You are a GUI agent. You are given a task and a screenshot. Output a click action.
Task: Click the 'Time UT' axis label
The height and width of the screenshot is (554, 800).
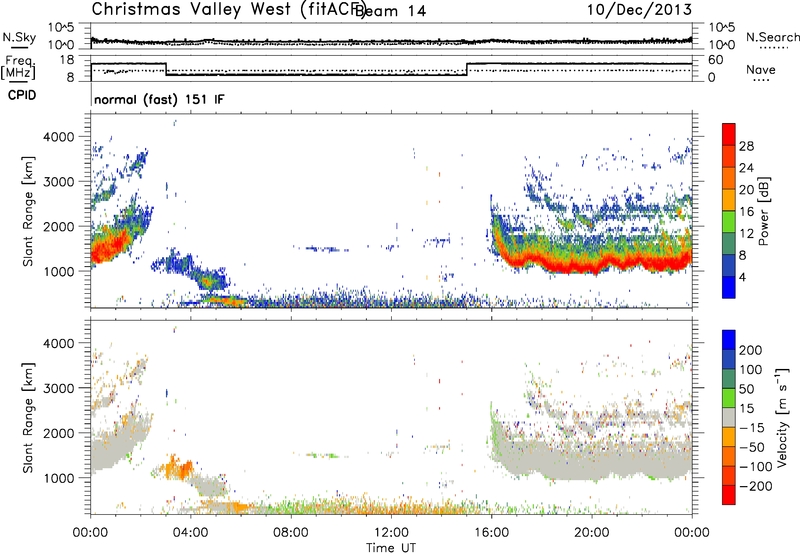pos(391,548)
